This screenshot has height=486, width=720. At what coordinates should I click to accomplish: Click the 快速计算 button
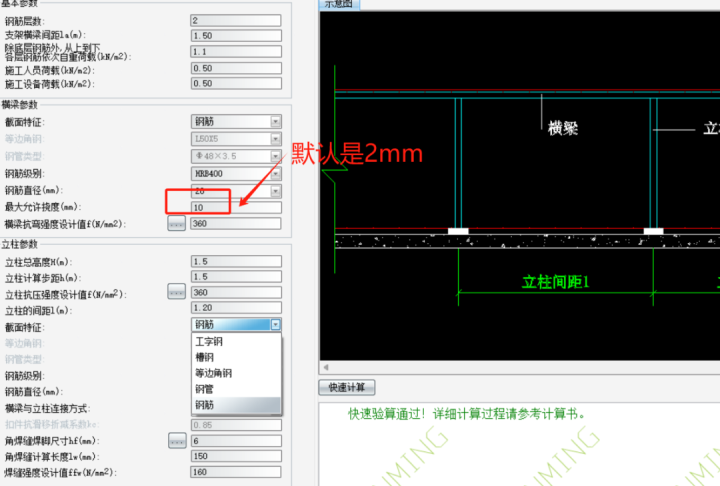[347, 387]
